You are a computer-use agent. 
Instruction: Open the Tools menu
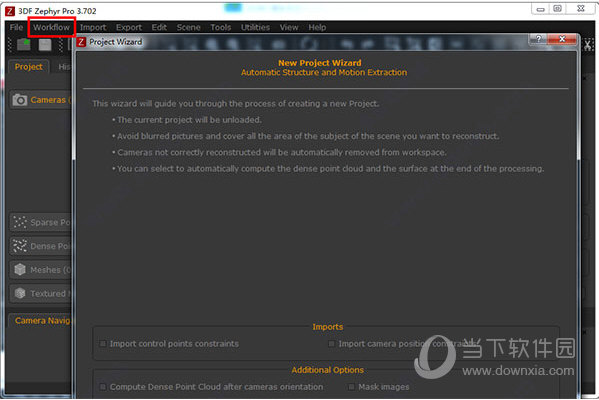coord(220,28)
